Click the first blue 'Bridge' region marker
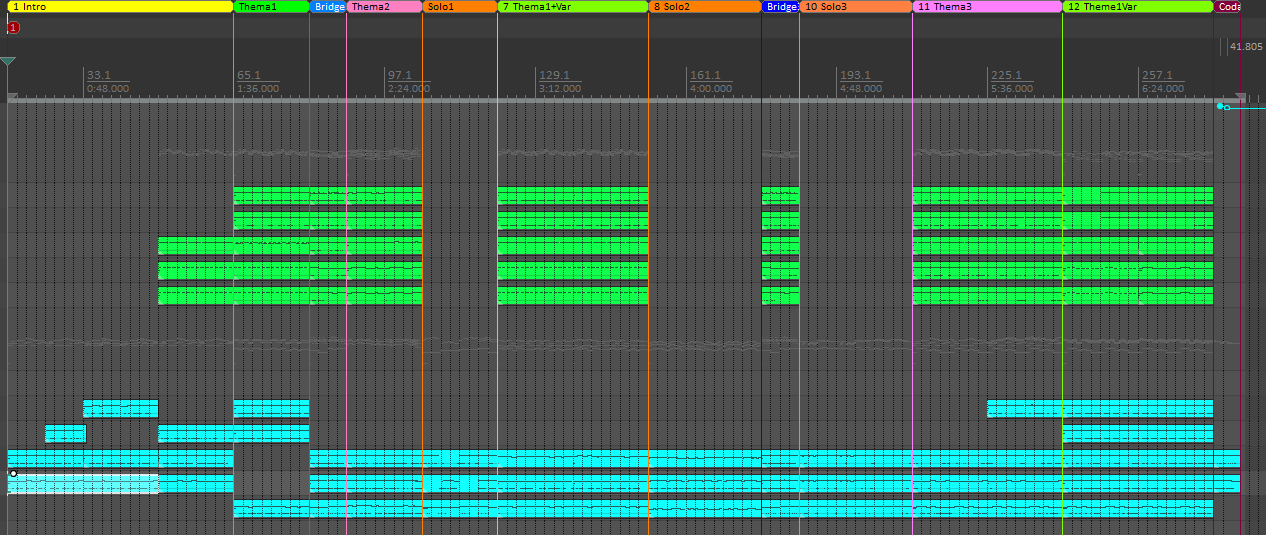This screenshot has width=1266, height=535. tap(328, 7)
